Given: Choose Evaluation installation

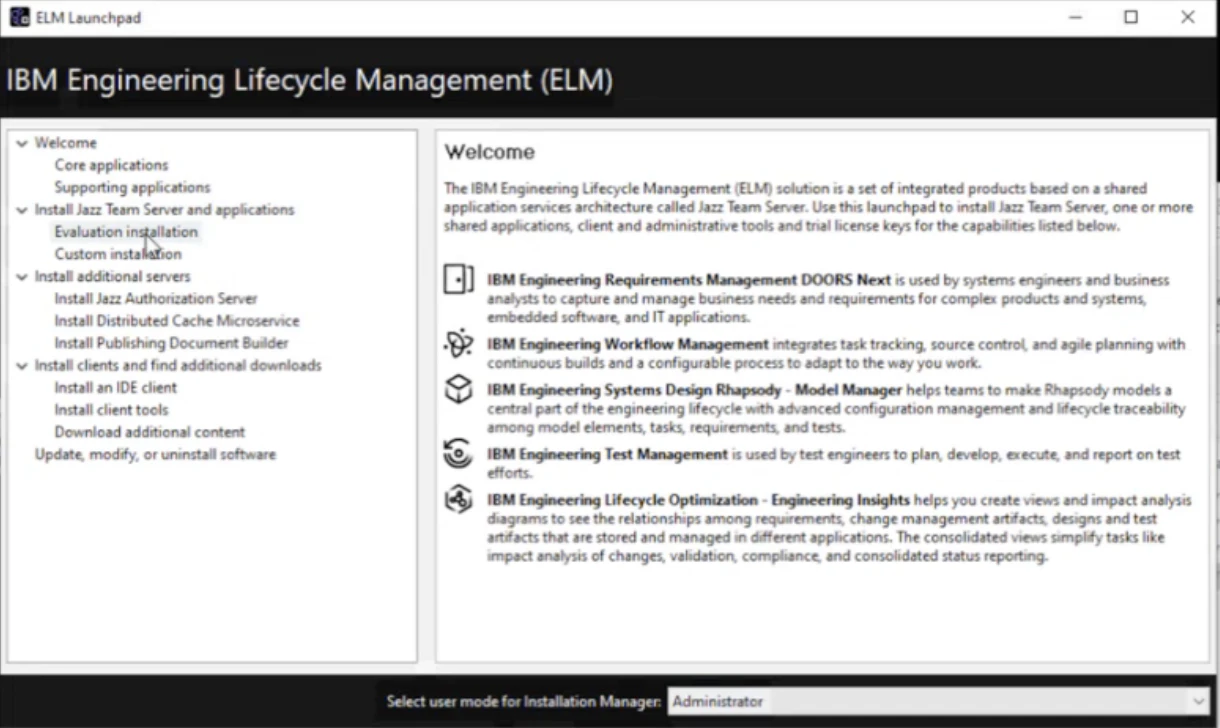Looking at the screenshot, I should (x=126, y=232).
